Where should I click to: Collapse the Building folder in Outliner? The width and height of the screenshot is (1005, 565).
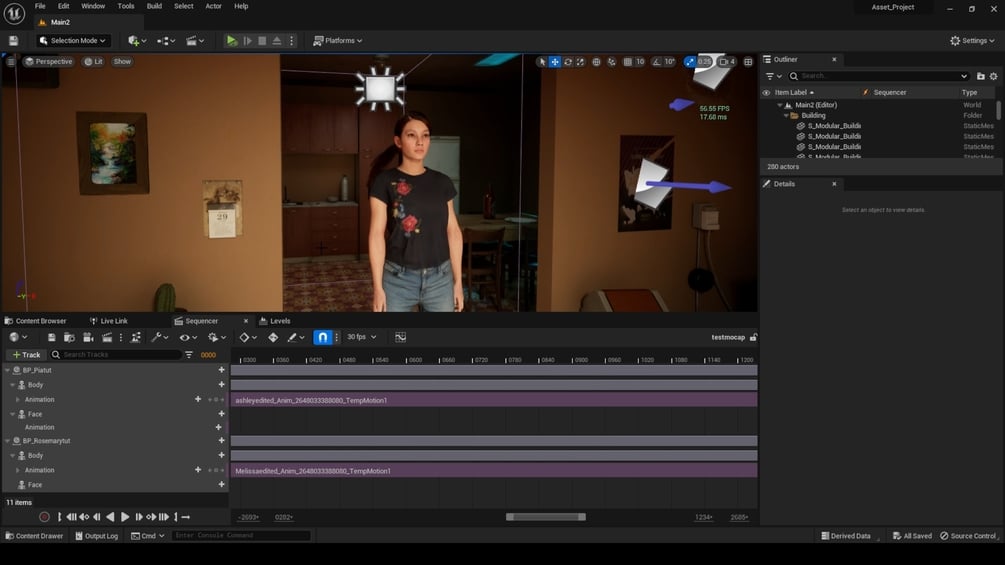pyautogui.click(x=786, y=115)
